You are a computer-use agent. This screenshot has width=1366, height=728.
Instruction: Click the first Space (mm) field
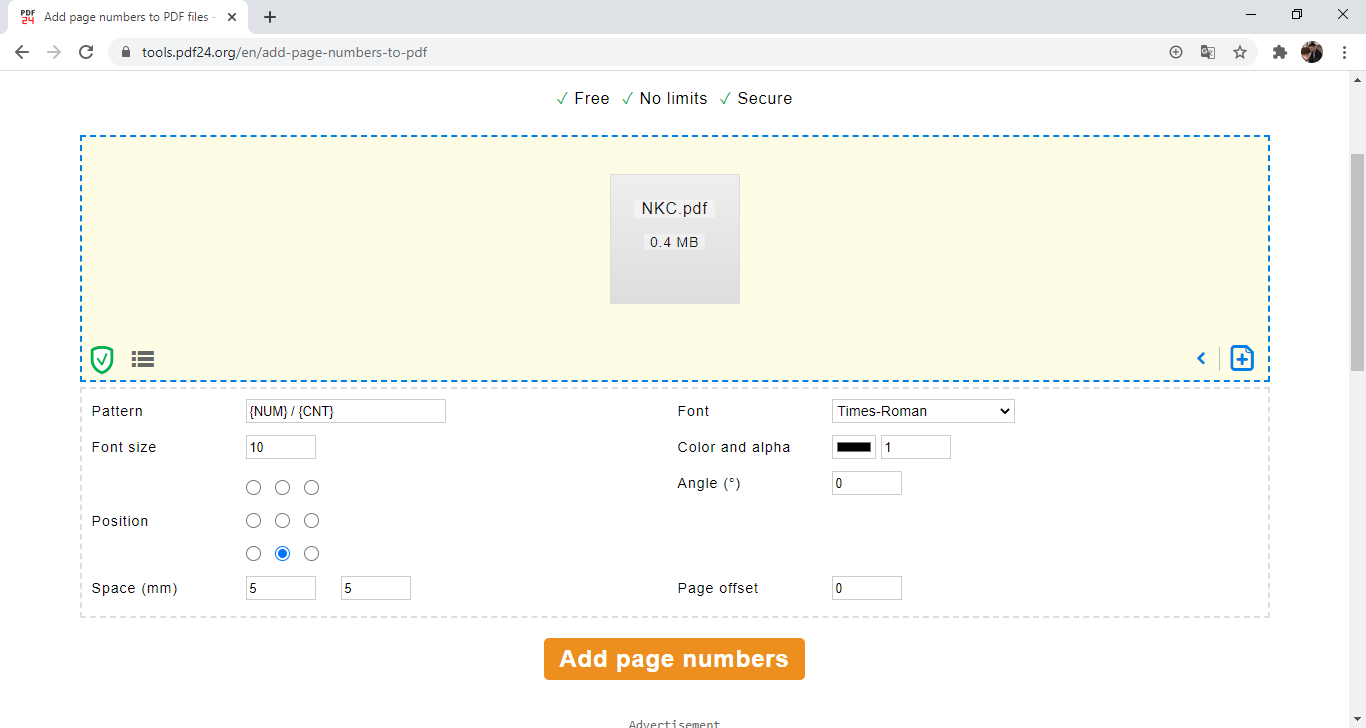(x=281, y=588)
